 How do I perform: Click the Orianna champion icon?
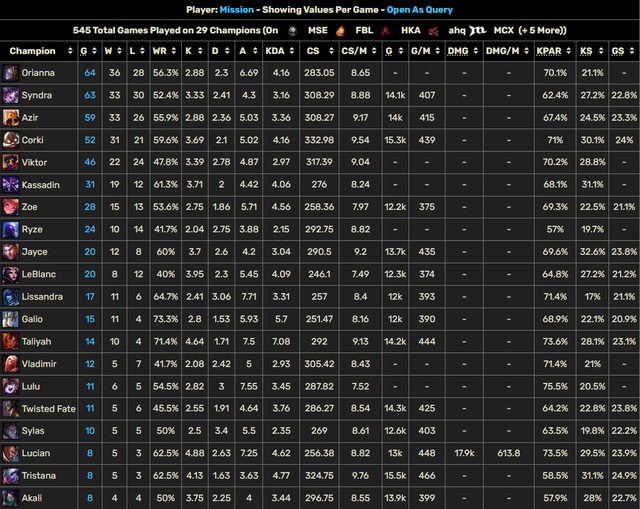tap(11, 73)
